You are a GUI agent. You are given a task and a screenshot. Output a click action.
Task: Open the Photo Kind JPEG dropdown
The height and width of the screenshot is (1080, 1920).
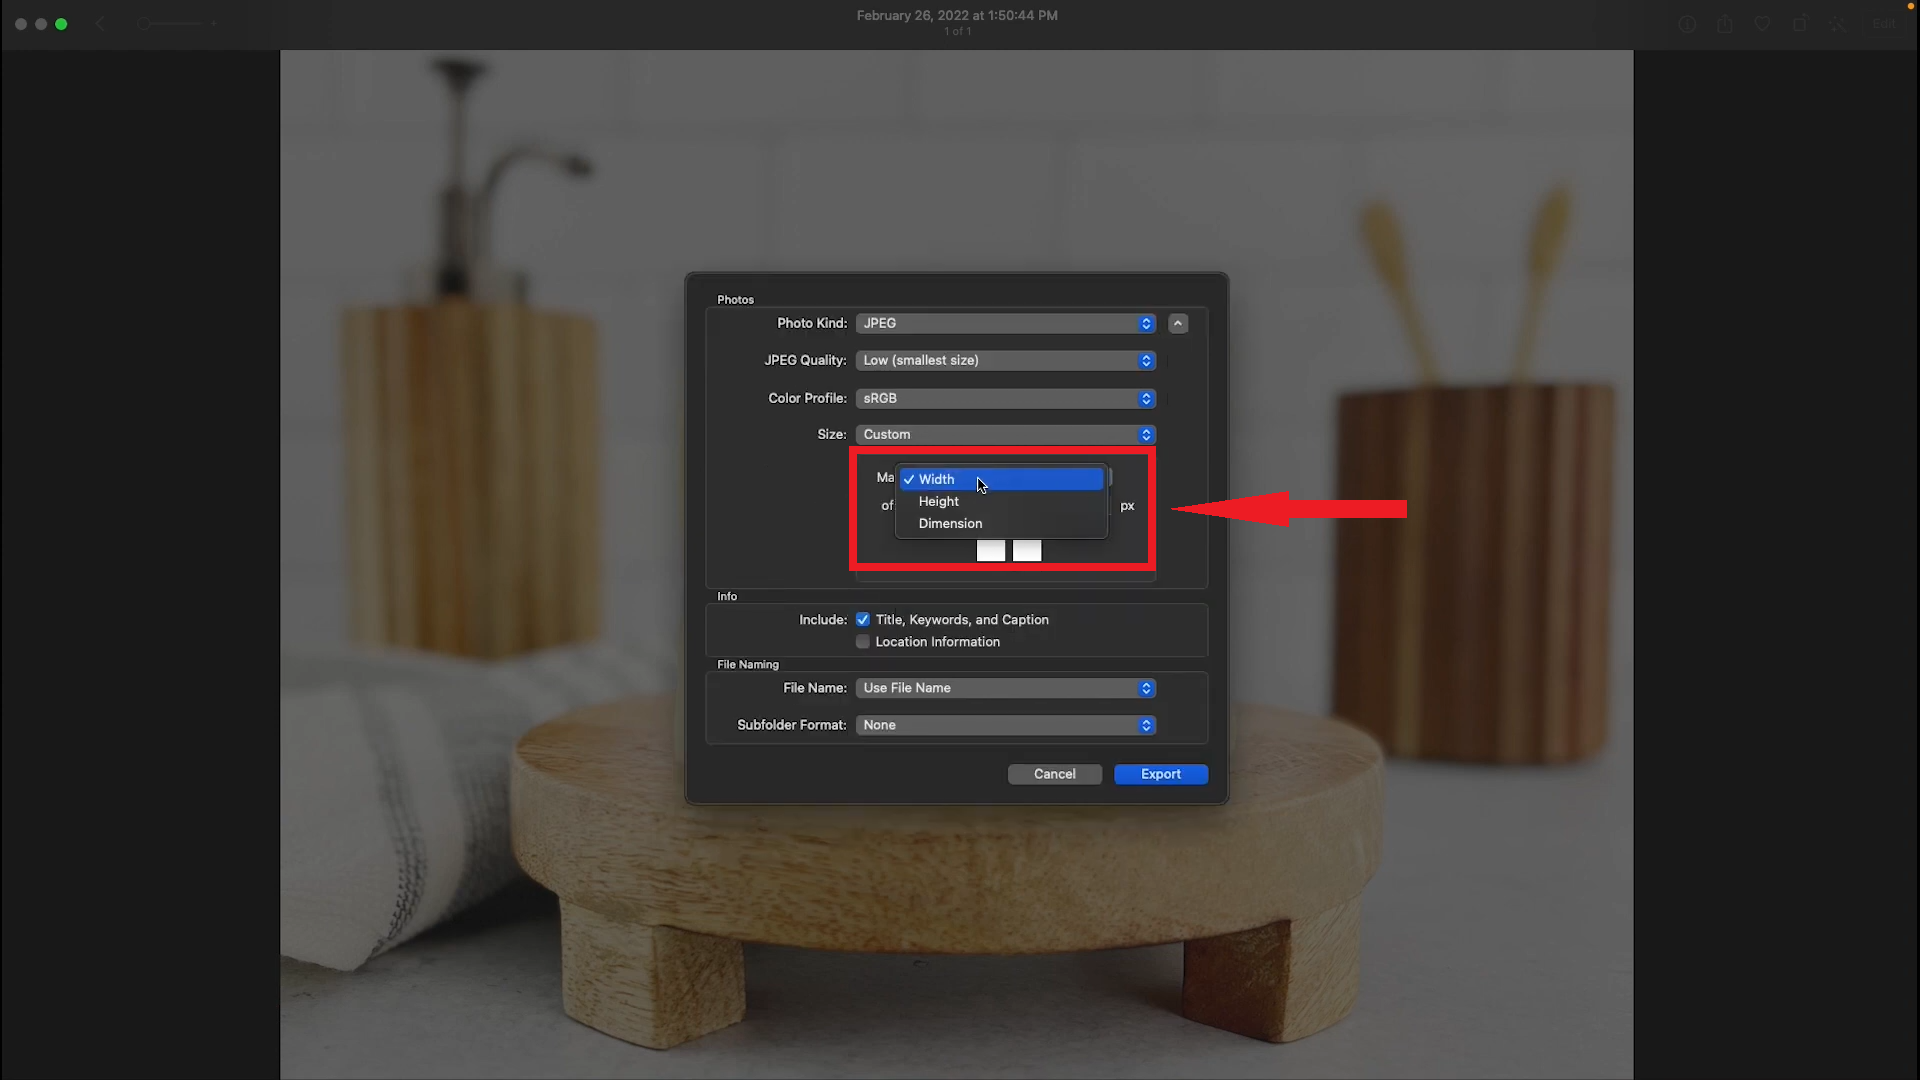tap(1005, 323)
